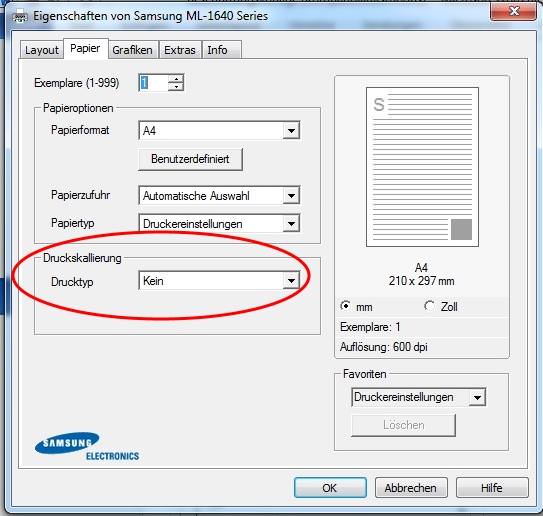Click the Samsung Electronics logo
This screenshot has width=543, height=516.
87,446
